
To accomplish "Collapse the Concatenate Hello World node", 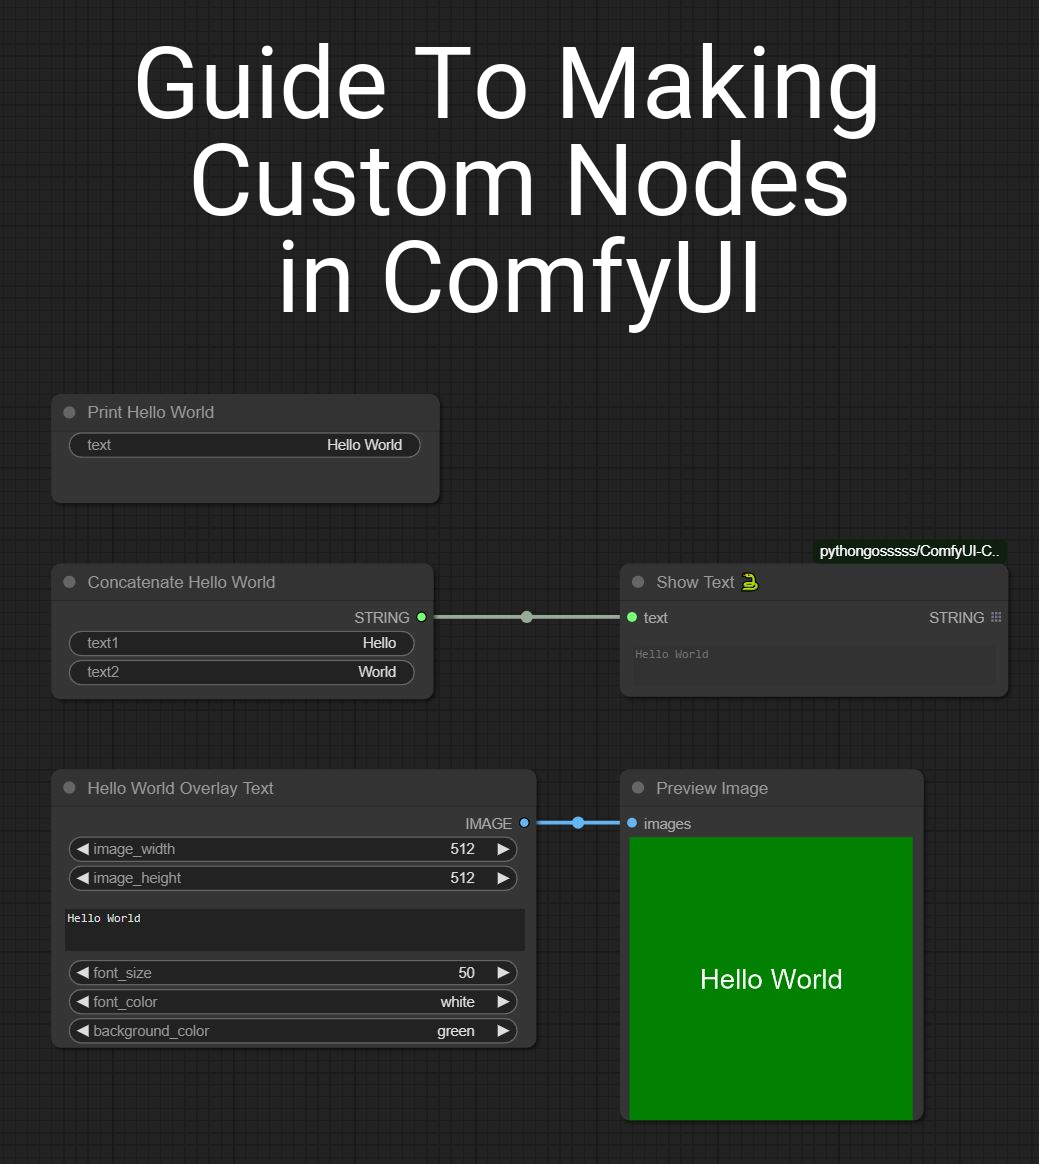I will [x=70, y=582].
